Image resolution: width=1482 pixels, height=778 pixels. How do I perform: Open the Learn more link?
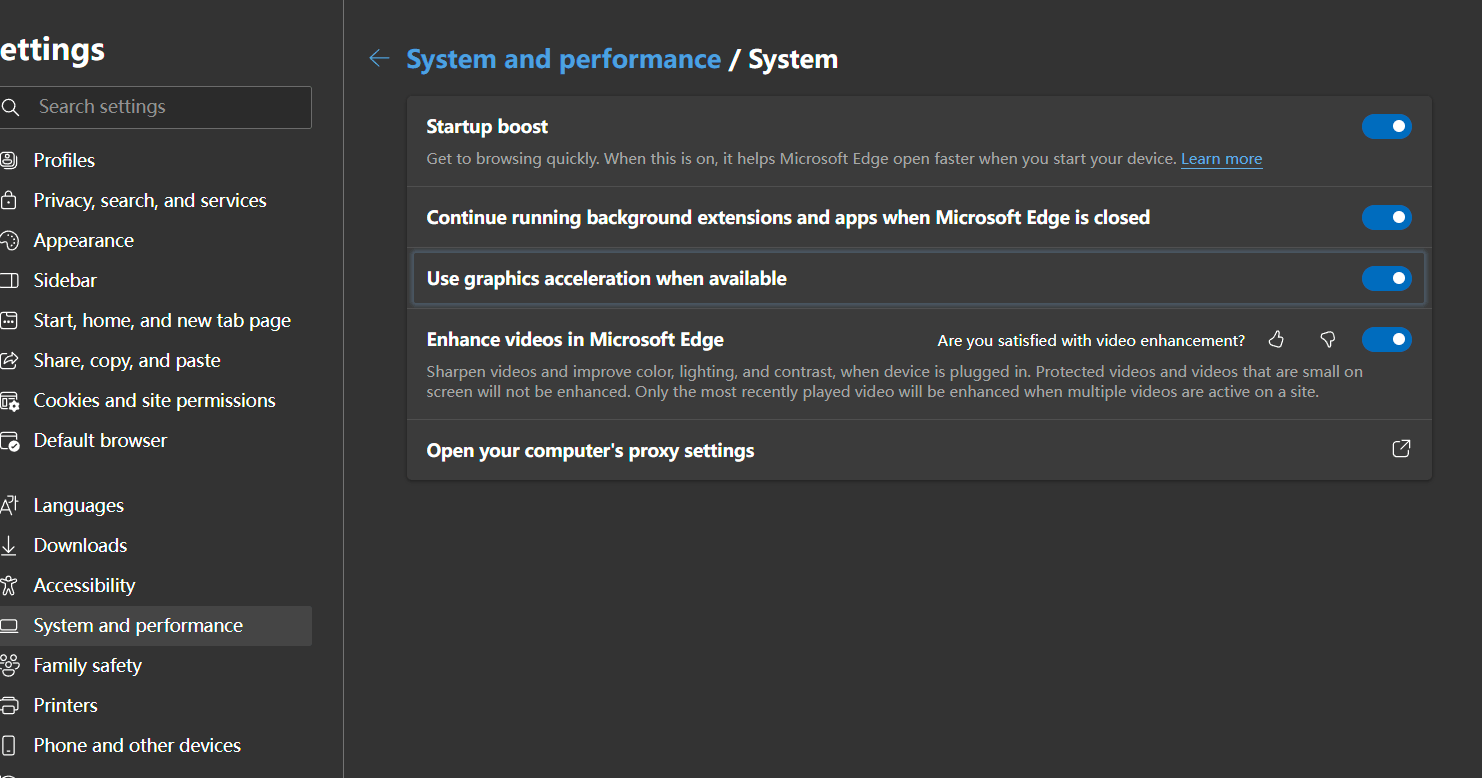(1221, 159)
